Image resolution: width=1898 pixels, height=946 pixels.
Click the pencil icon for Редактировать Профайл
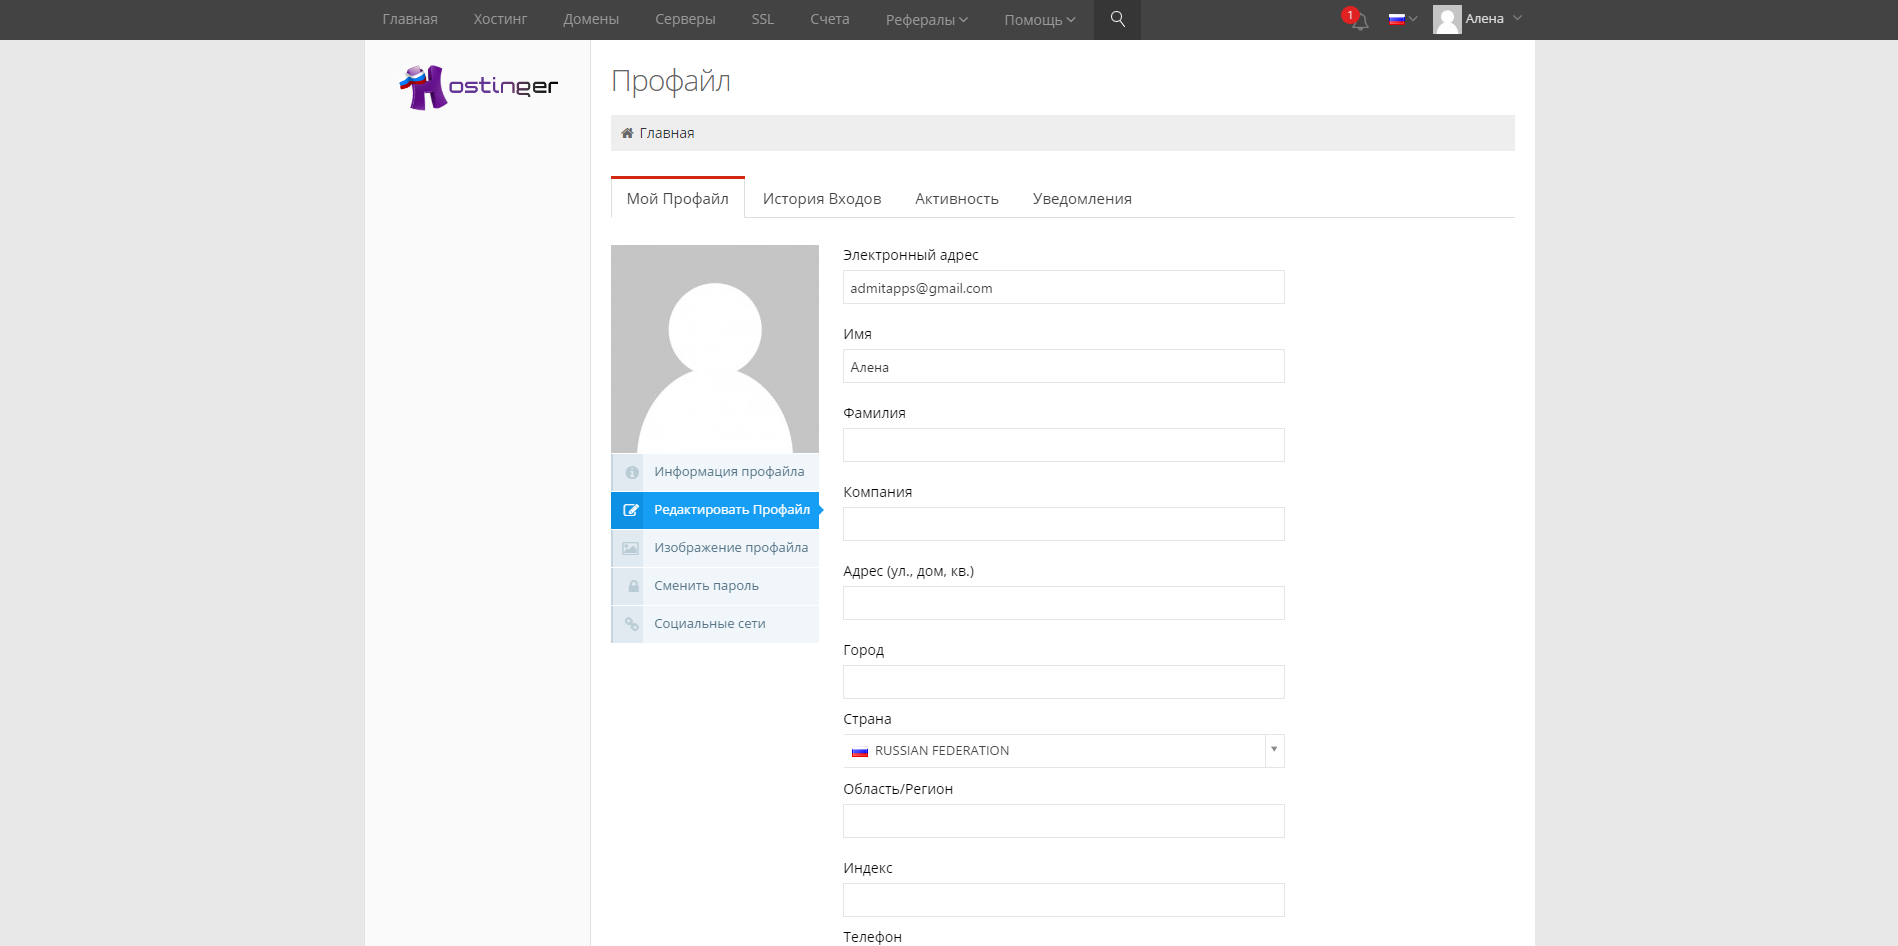pos(631,509)
